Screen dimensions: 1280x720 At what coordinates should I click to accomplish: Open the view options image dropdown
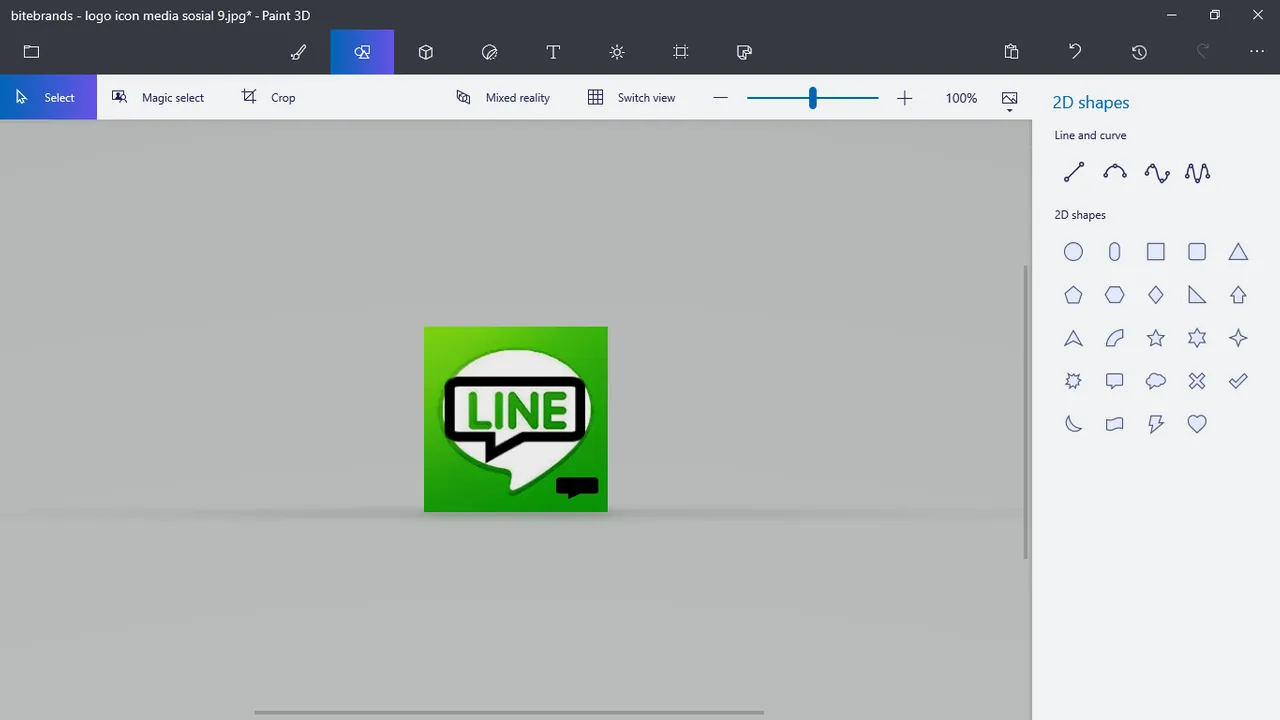pyautogui.click(x=1010, y=99)
